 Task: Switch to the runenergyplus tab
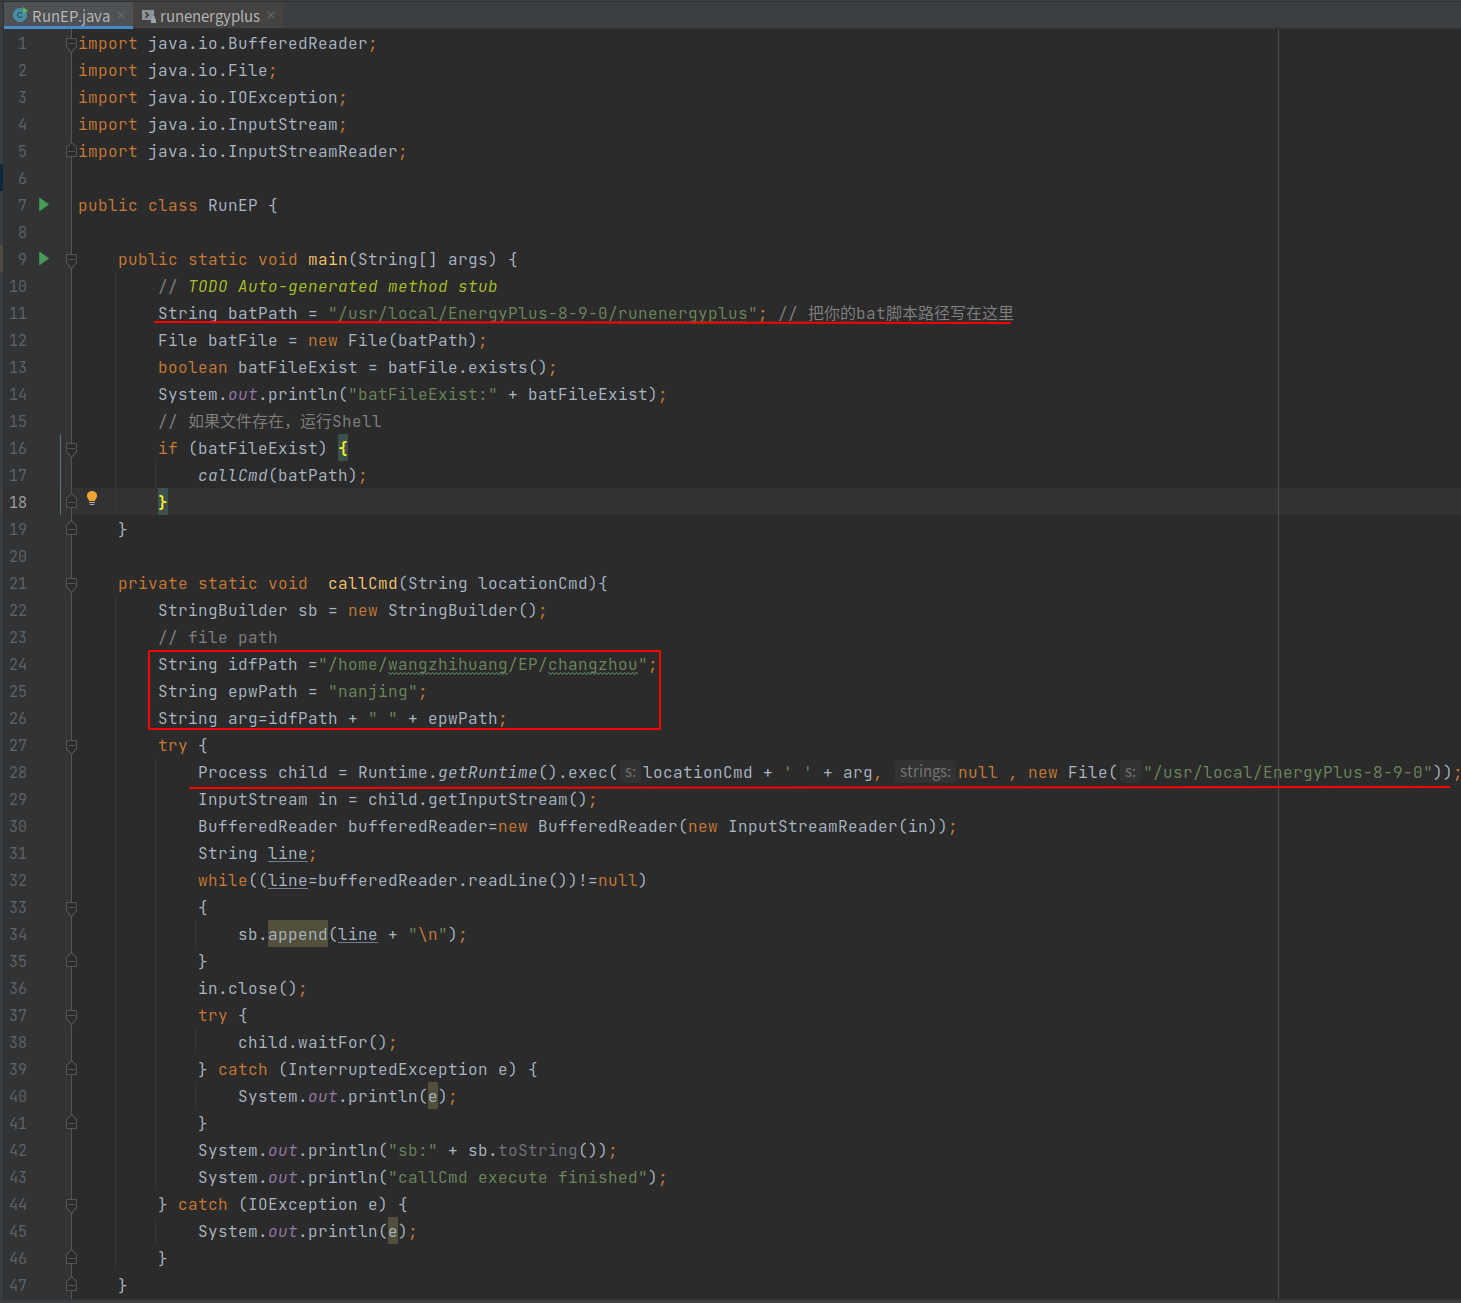(x=209, y=16)
